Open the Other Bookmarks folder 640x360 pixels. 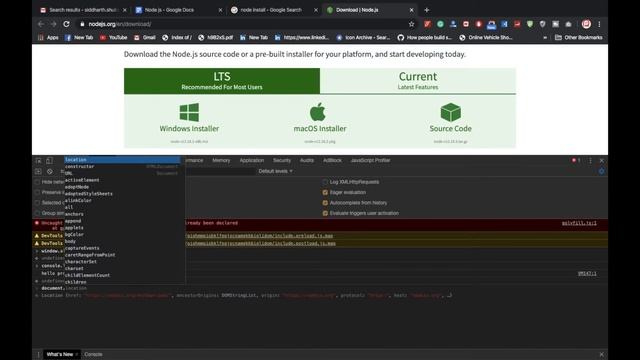(579, 38)
